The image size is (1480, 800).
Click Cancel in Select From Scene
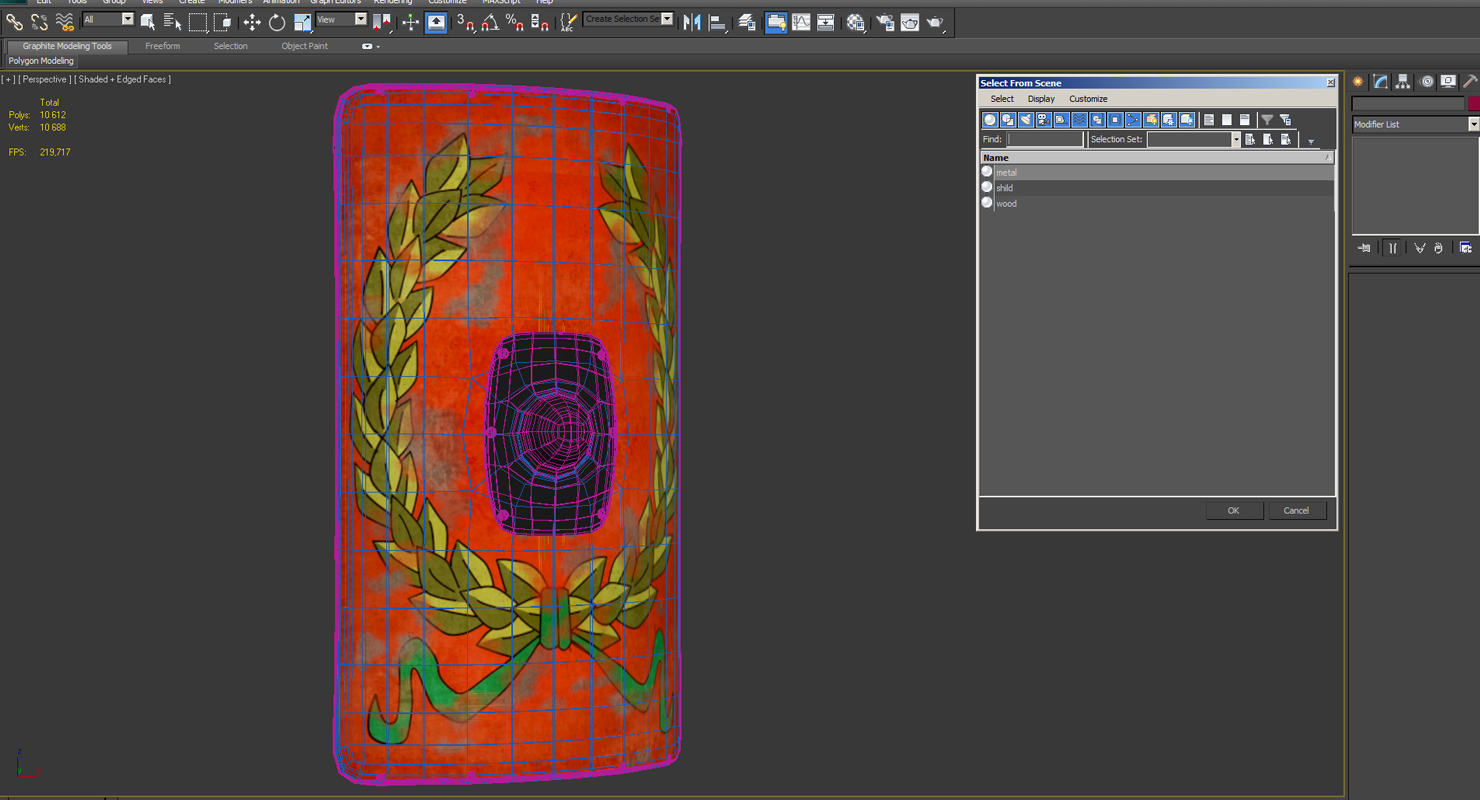click(x=1296, y=511)
